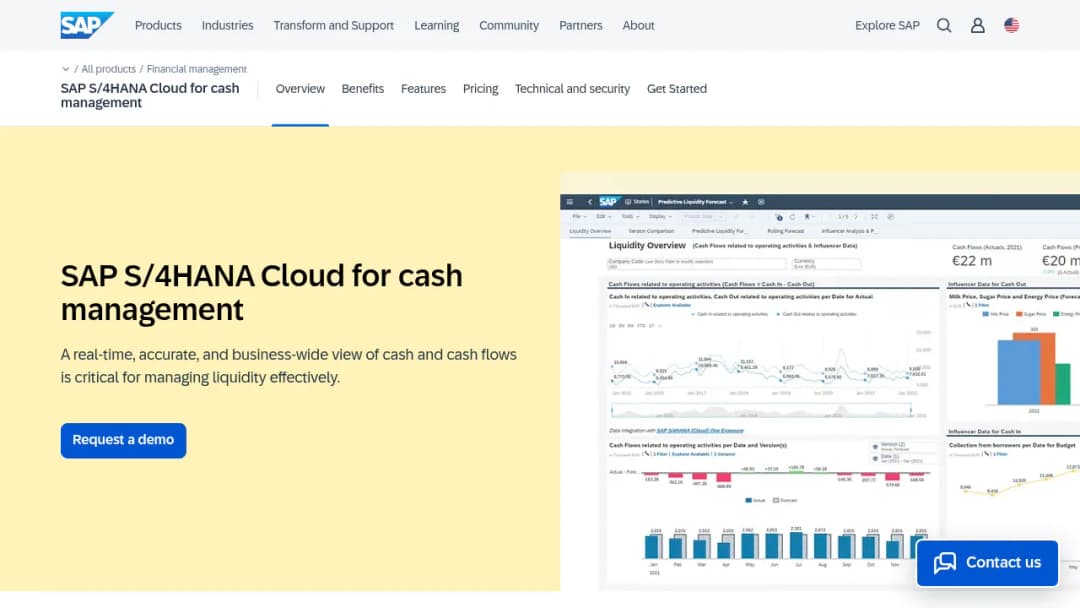Click the back arrow in dashboard screenshot header
Image resolution: width=1080 pixels, height=608 pixels.
pyautogui.click(x=590, y=202)
